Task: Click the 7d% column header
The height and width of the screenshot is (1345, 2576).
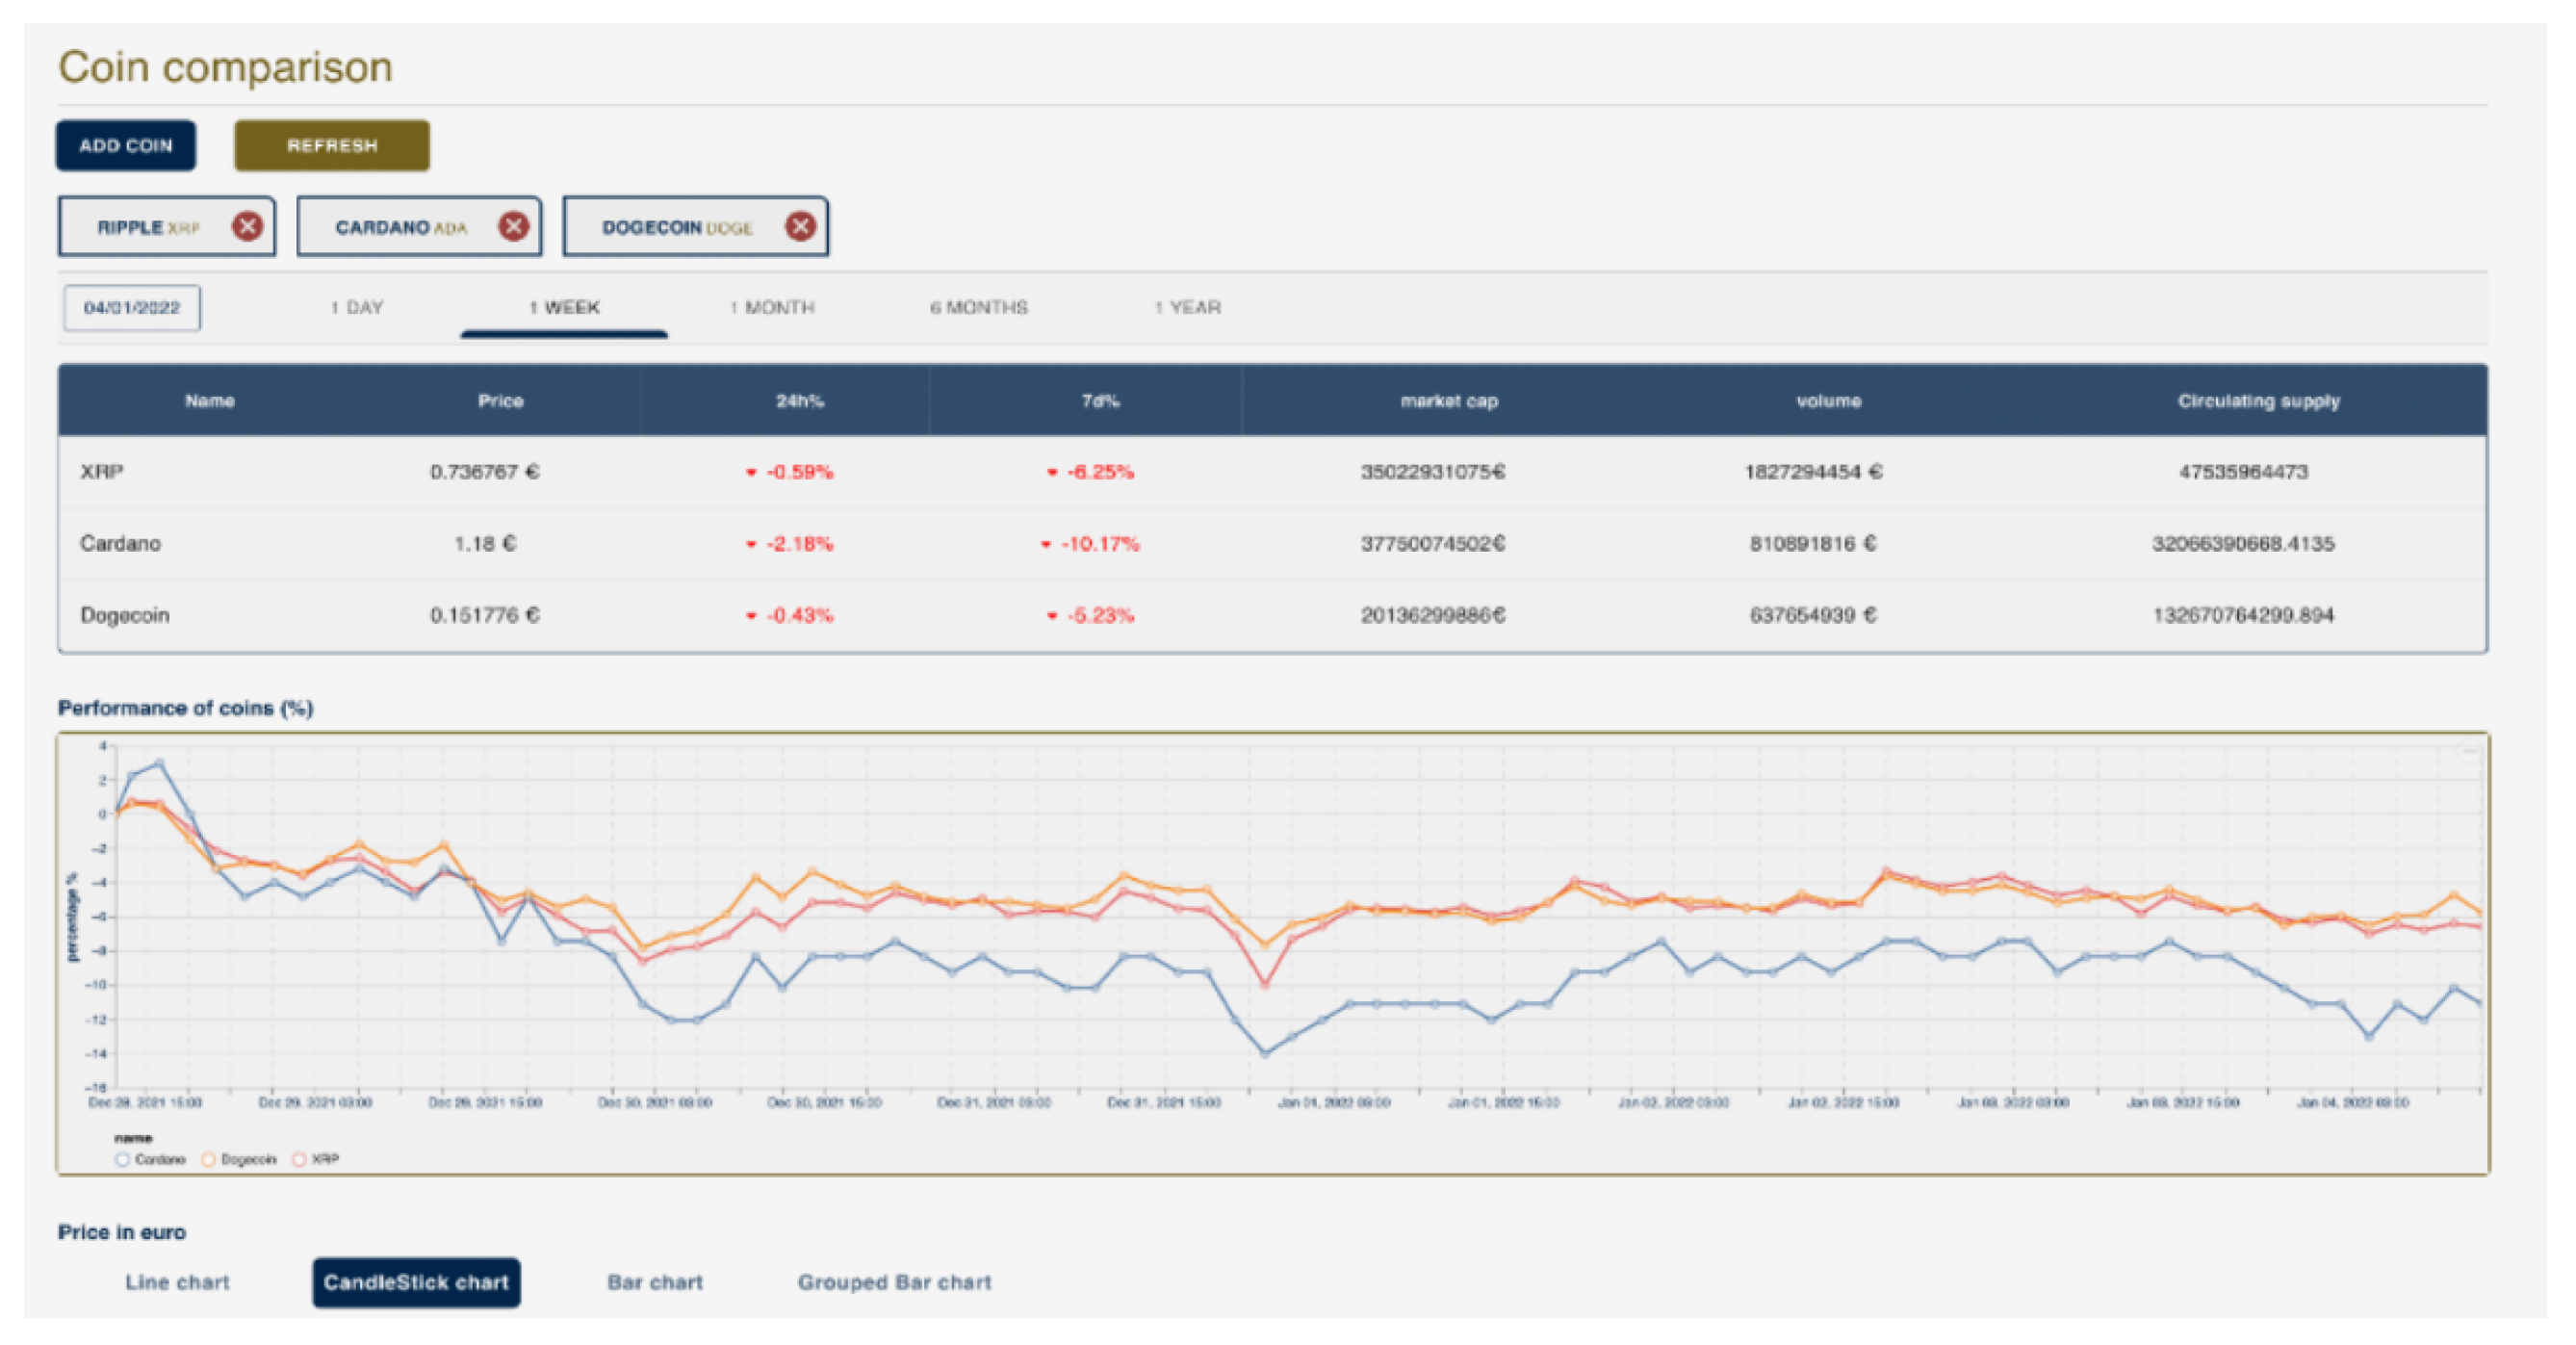Action: coord(1099,401)
